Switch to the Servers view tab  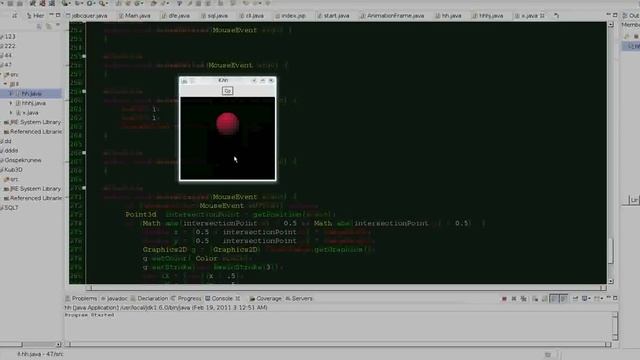pos(299,298)
